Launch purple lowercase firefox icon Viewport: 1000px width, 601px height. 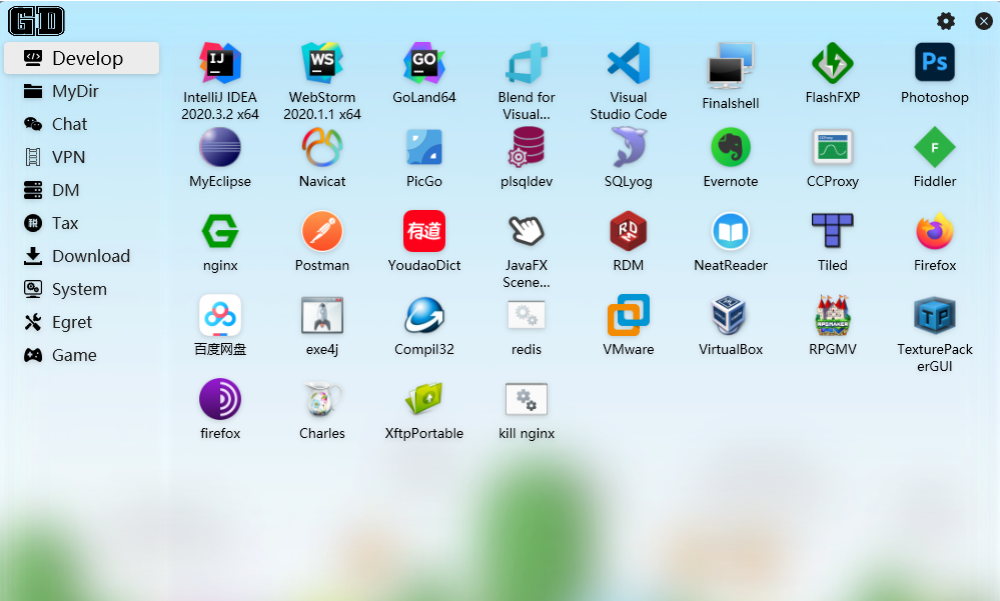220,399
